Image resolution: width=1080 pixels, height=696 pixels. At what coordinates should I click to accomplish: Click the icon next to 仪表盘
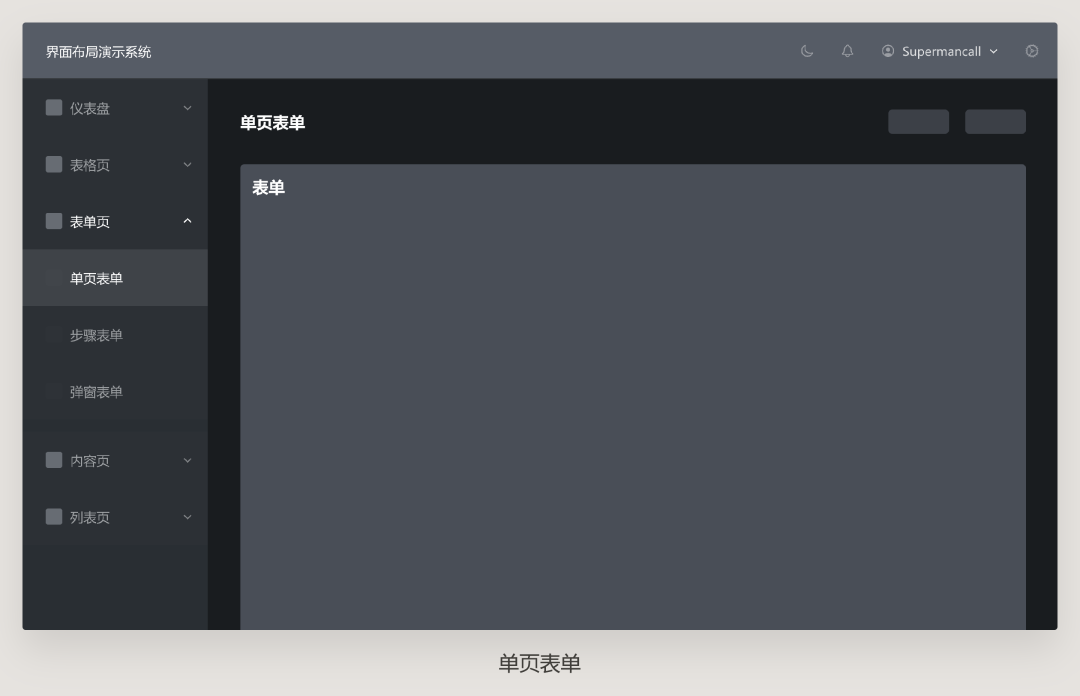[x=54, y=108]
